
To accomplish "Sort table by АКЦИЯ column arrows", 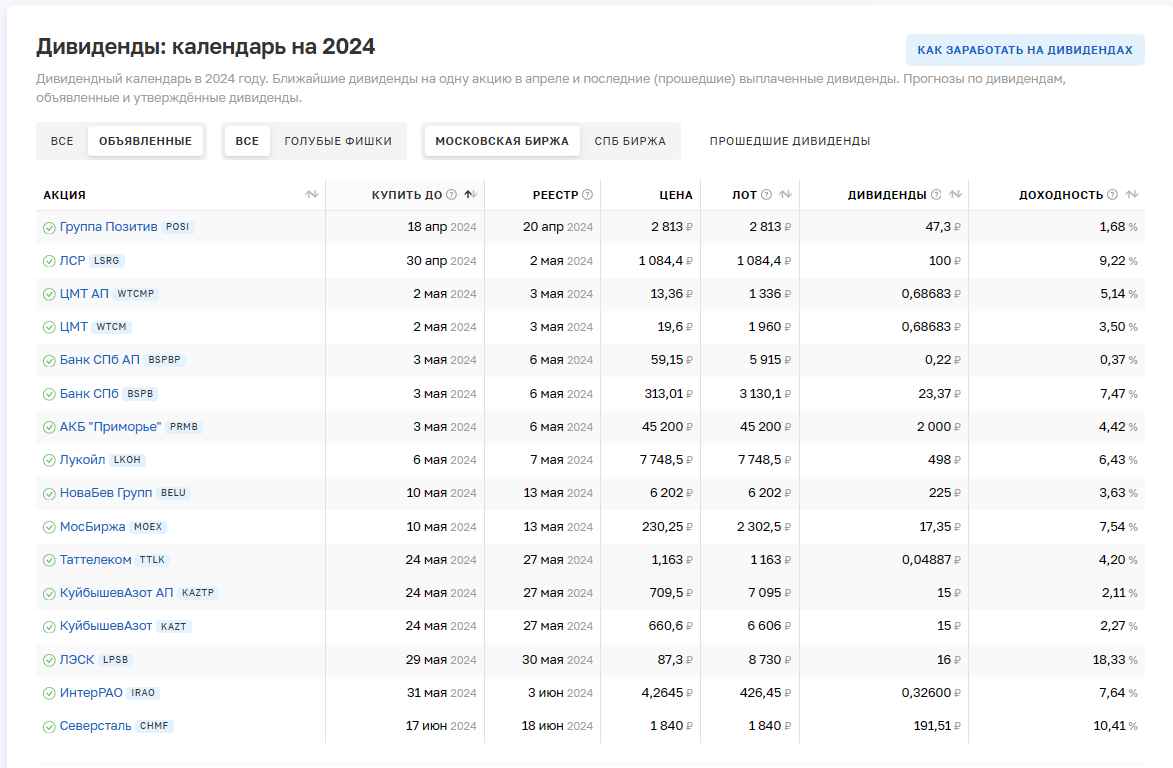I will [312, 194].
